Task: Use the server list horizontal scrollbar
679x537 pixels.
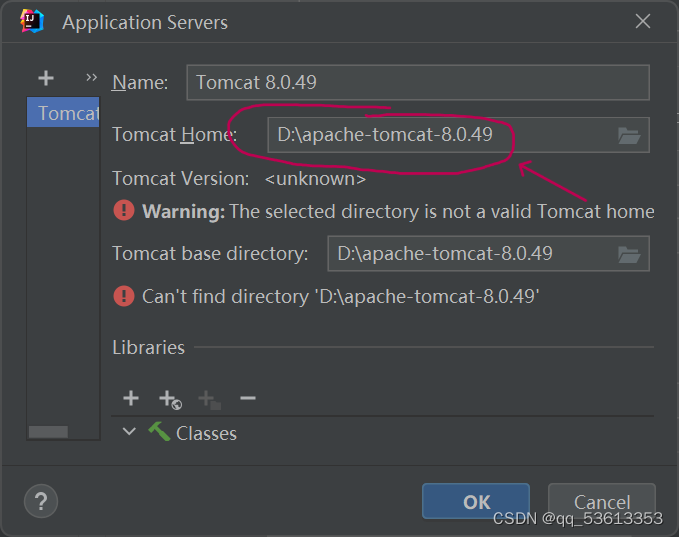Action: 48,432
